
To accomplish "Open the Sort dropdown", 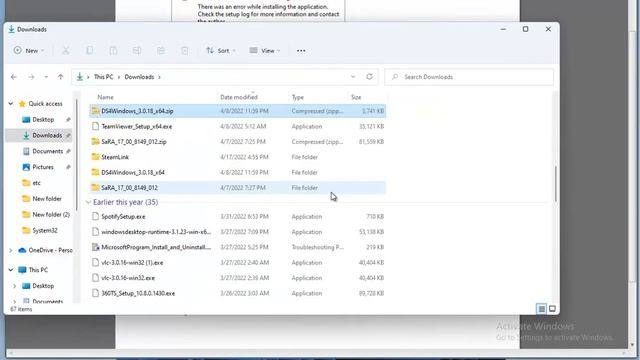I will pos(221,51).
